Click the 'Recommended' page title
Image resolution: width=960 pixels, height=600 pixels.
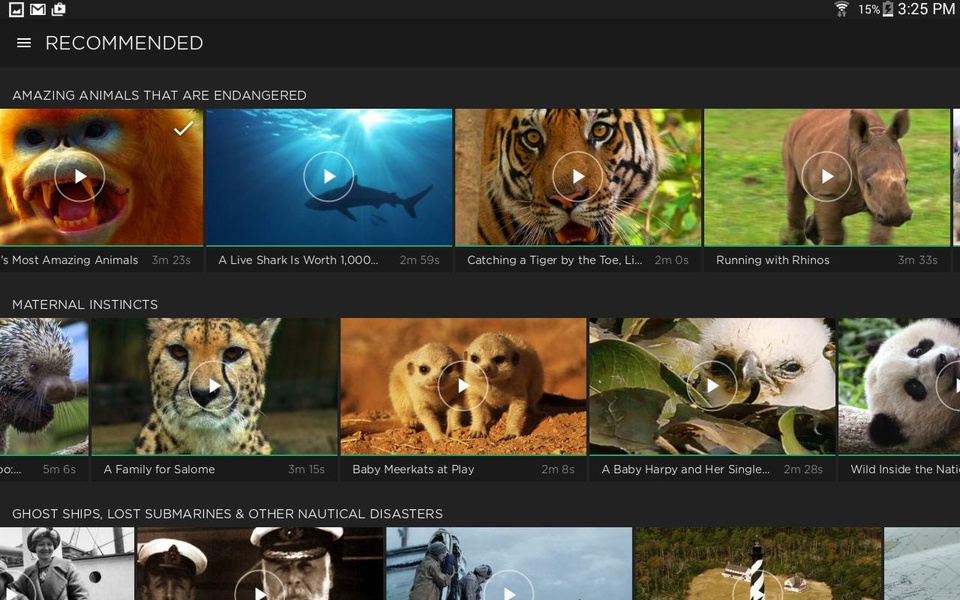coord(124,43)
